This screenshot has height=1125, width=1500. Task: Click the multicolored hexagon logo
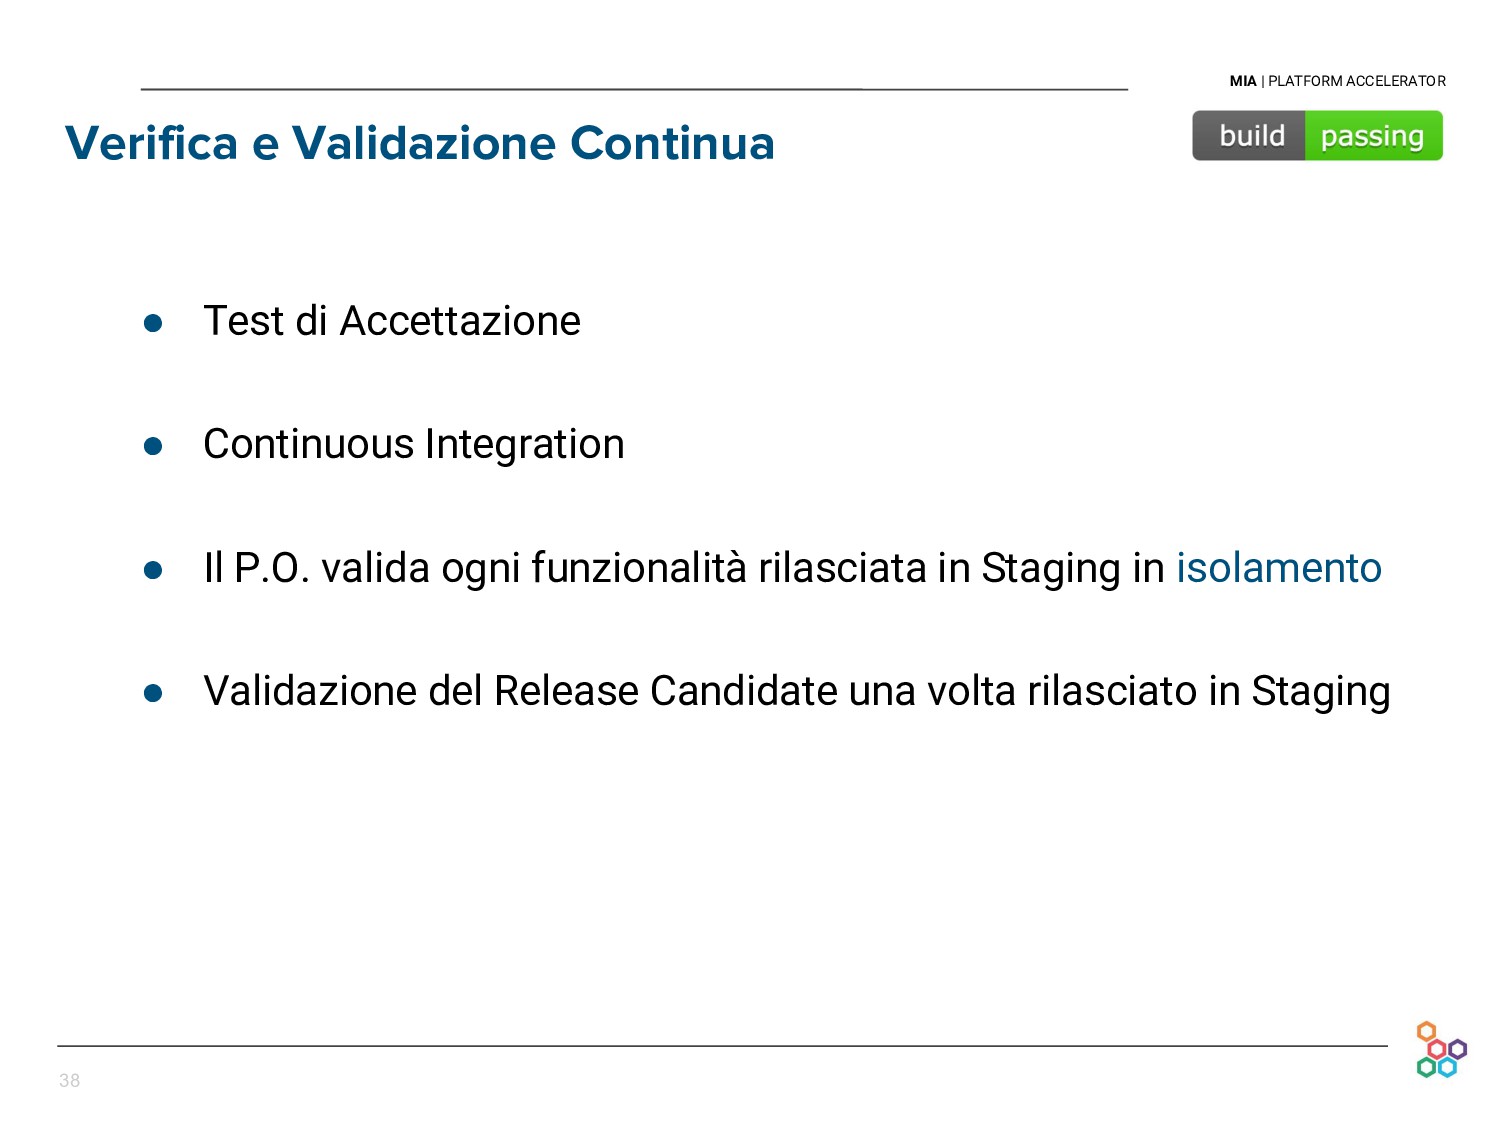(1441, 1050)
